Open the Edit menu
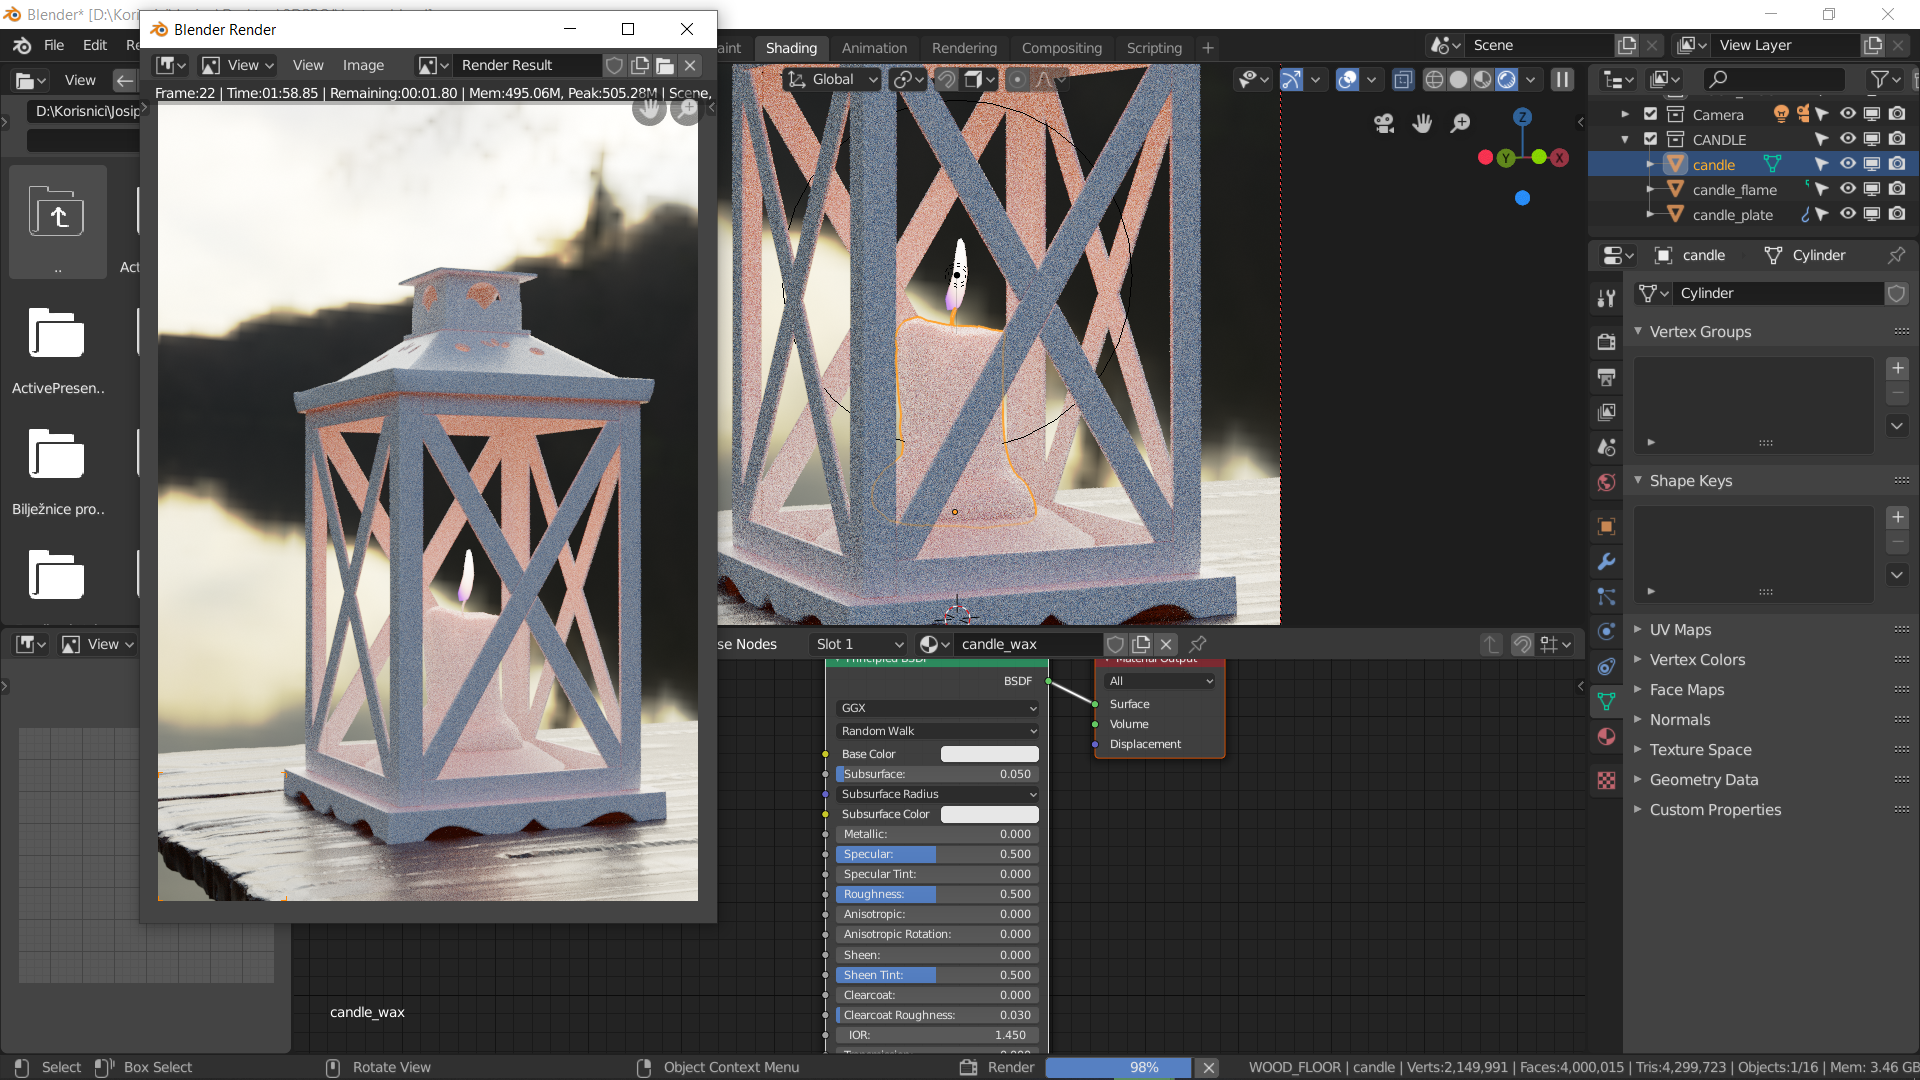 coord(95,46)
